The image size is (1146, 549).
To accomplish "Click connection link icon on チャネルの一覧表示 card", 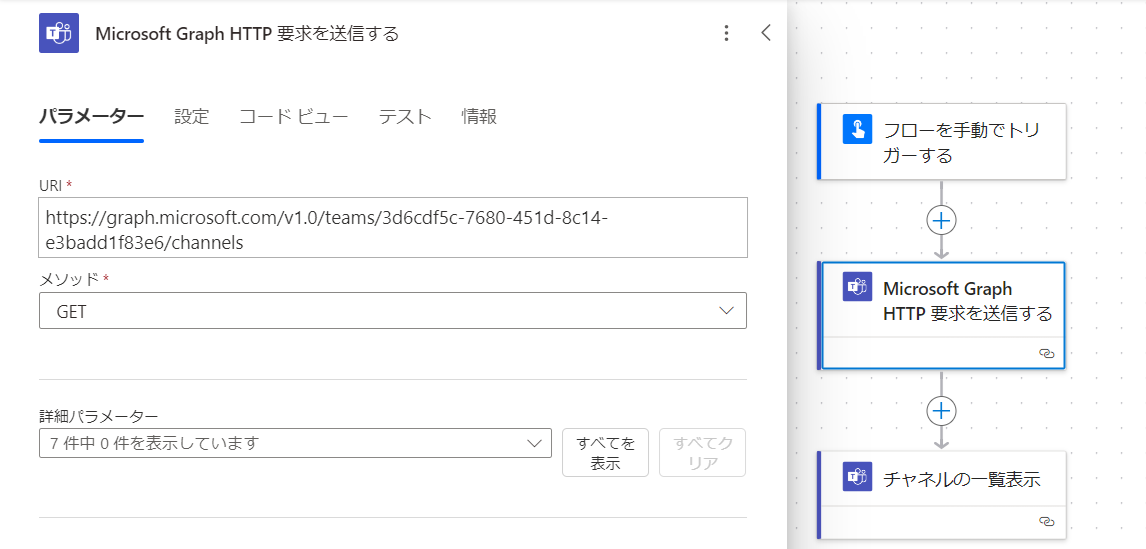I will point(1046,521).
